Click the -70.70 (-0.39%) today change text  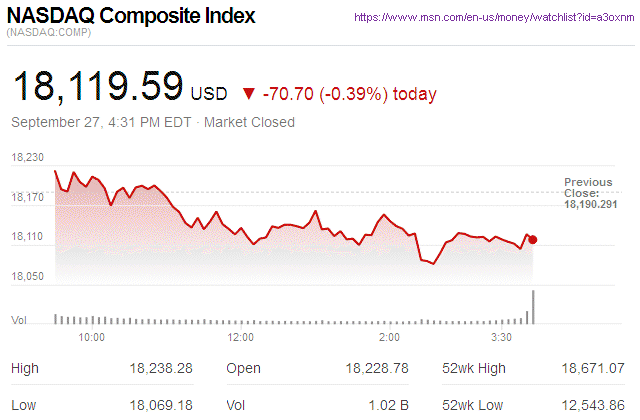349,95
